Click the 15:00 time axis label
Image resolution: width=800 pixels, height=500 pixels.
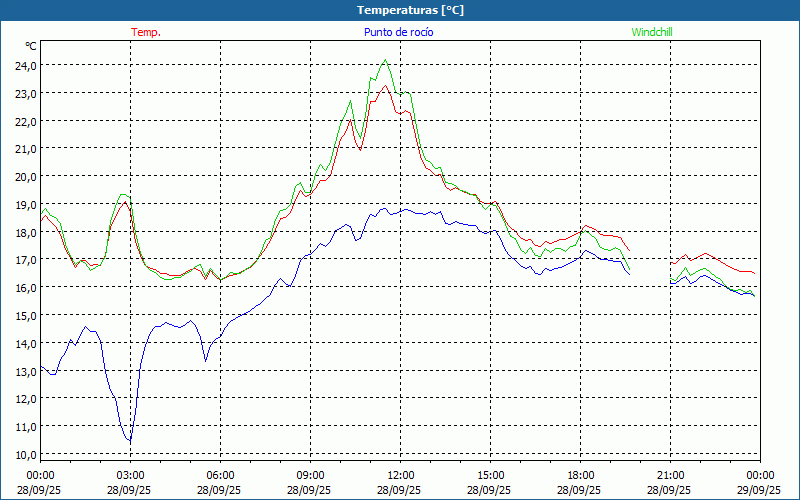tap(490, 475)
